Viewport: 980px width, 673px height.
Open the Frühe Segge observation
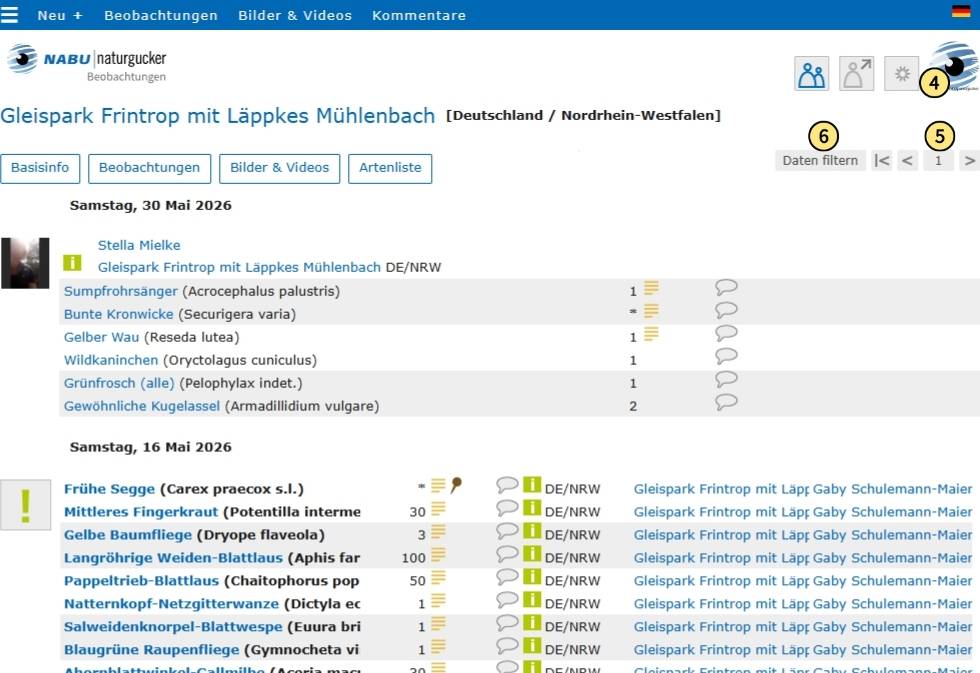pos(109,489)
